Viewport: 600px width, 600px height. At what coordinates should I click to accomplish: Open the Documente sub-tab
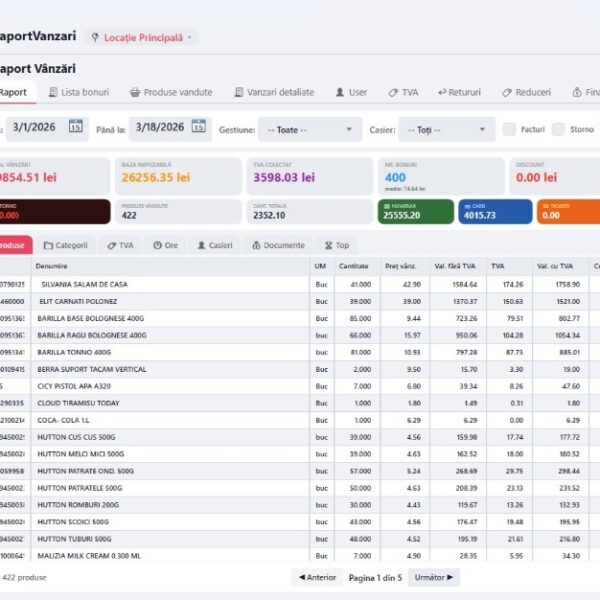pos(279,245)
